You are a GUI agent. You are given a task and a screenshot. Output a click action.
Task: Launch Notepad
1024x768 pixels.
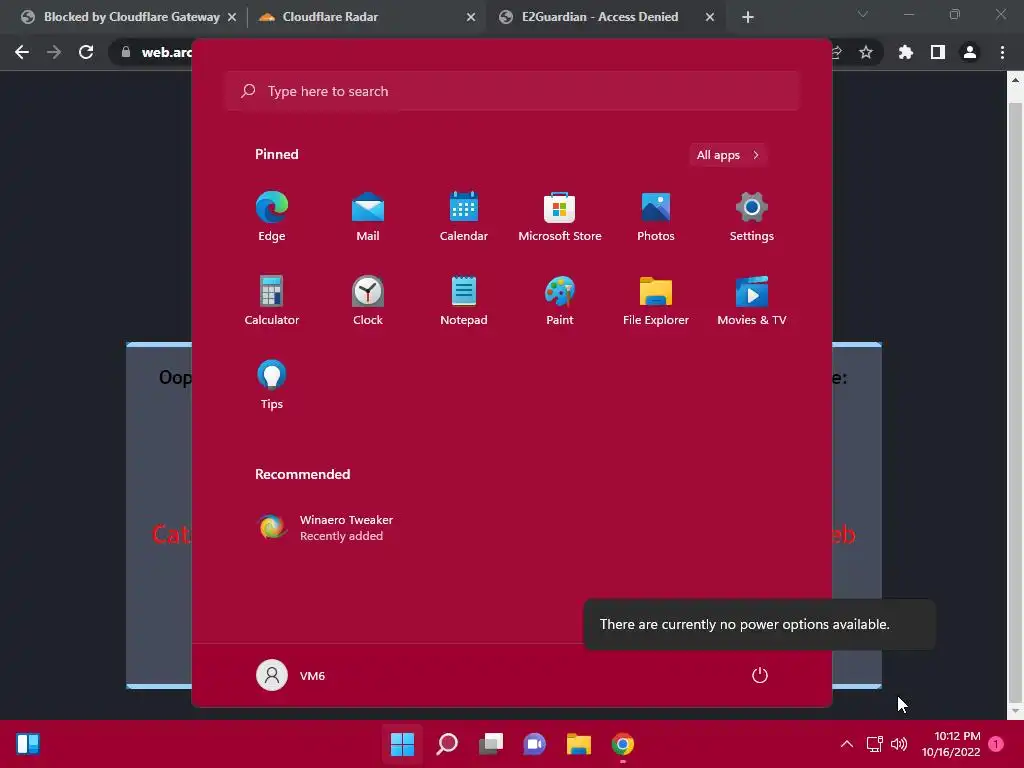(x=464, y=300)
